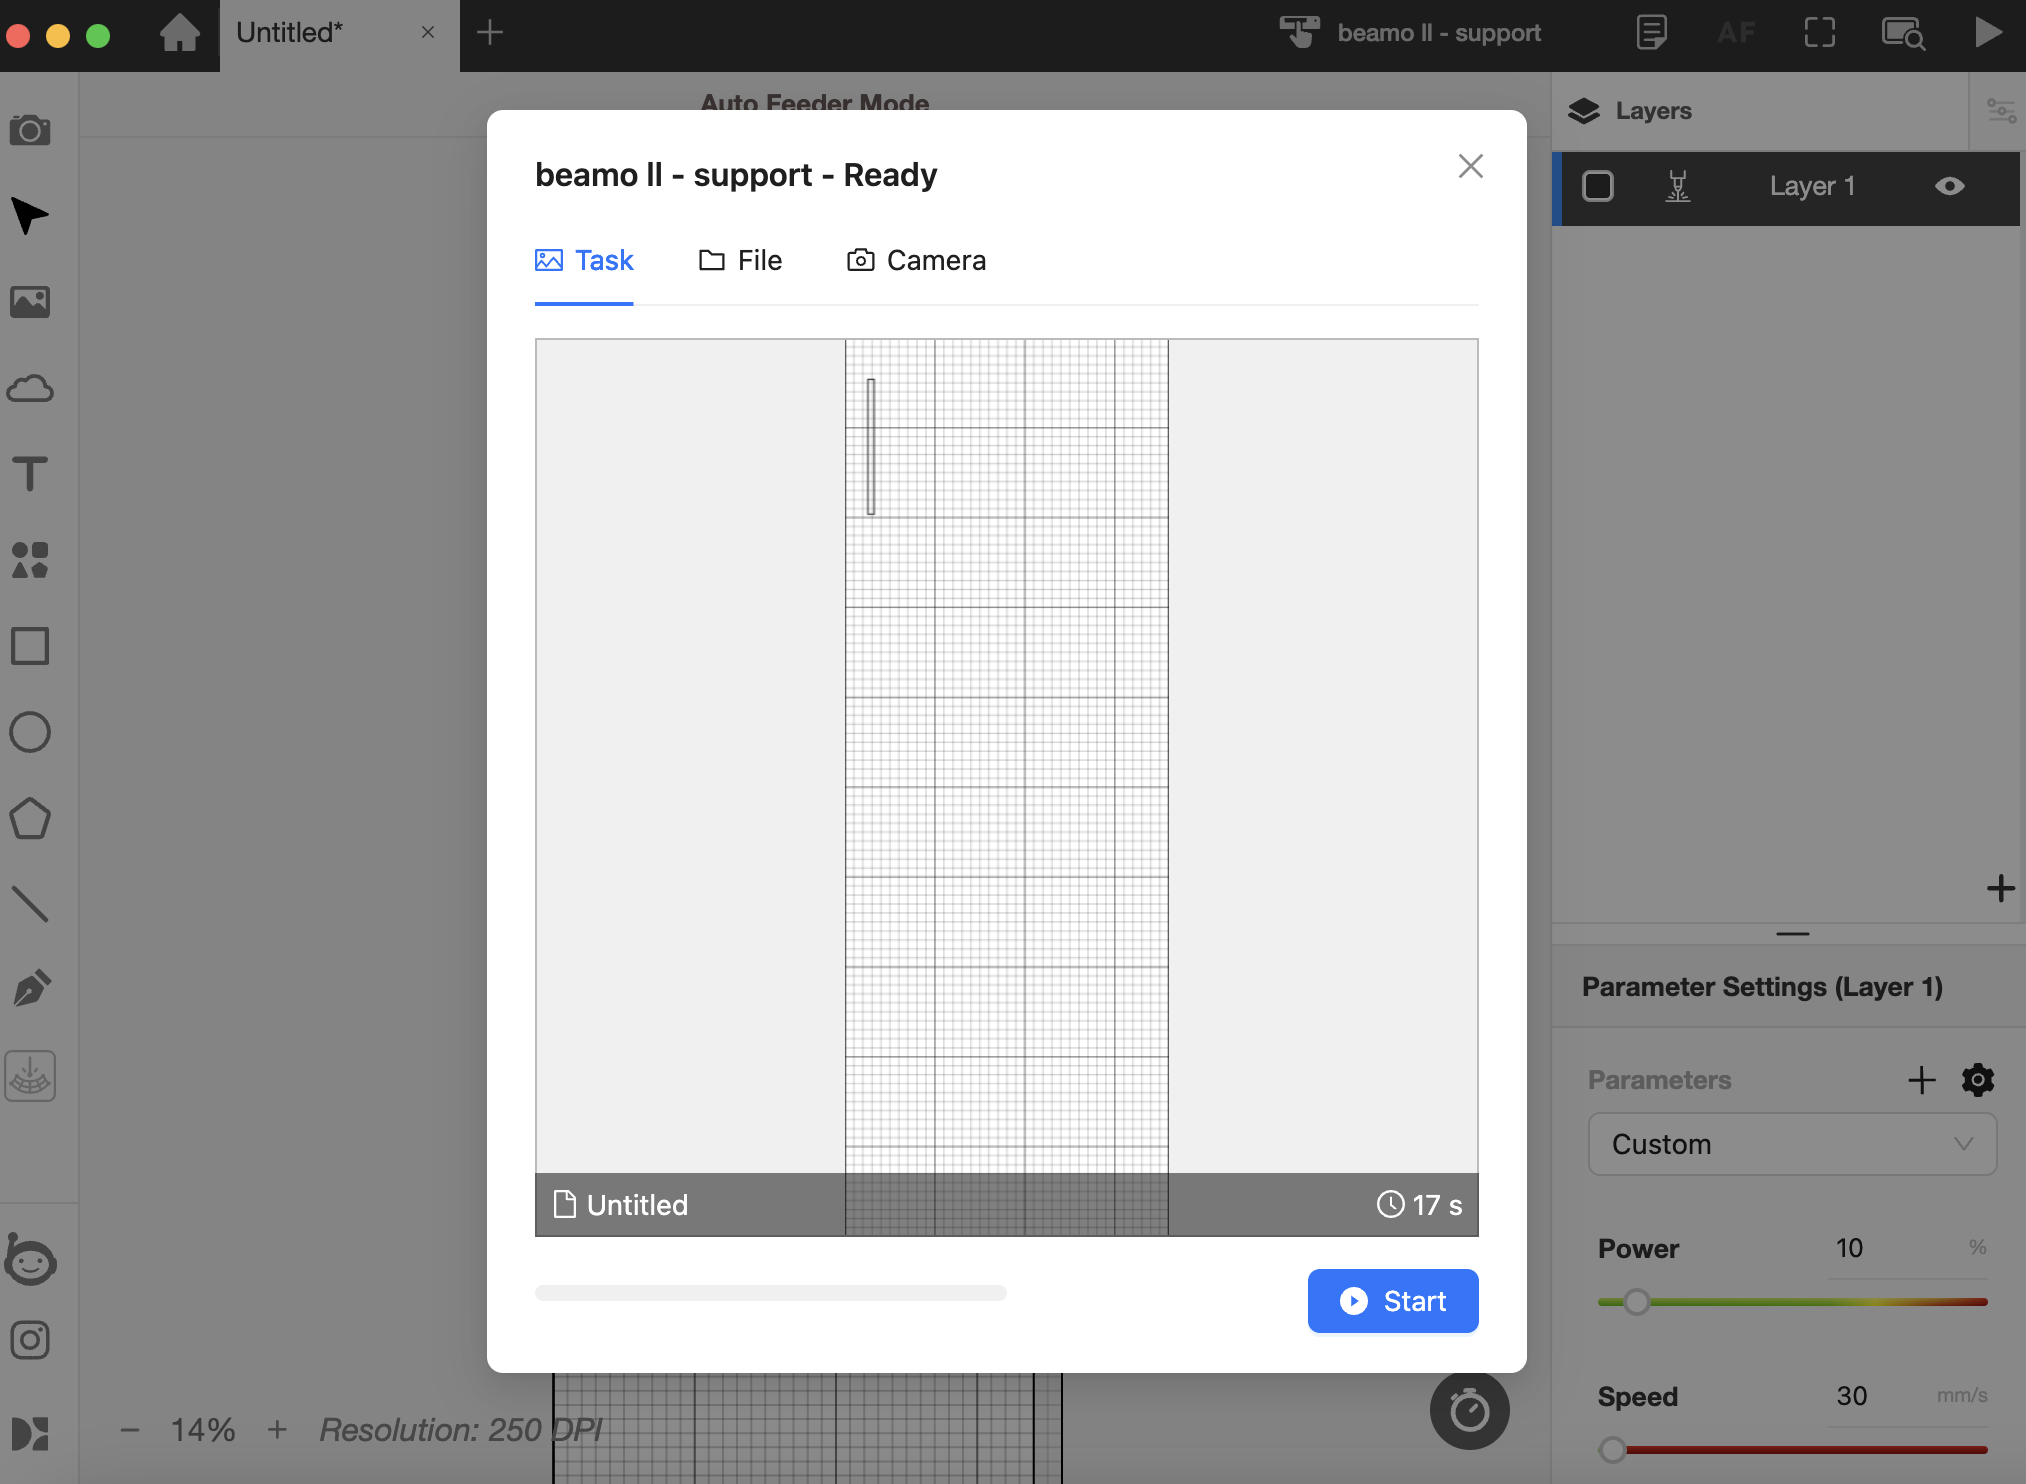Click the Untitled file name label
The height and width of the screenshot is (1484, 2026).
point(620,1205)
